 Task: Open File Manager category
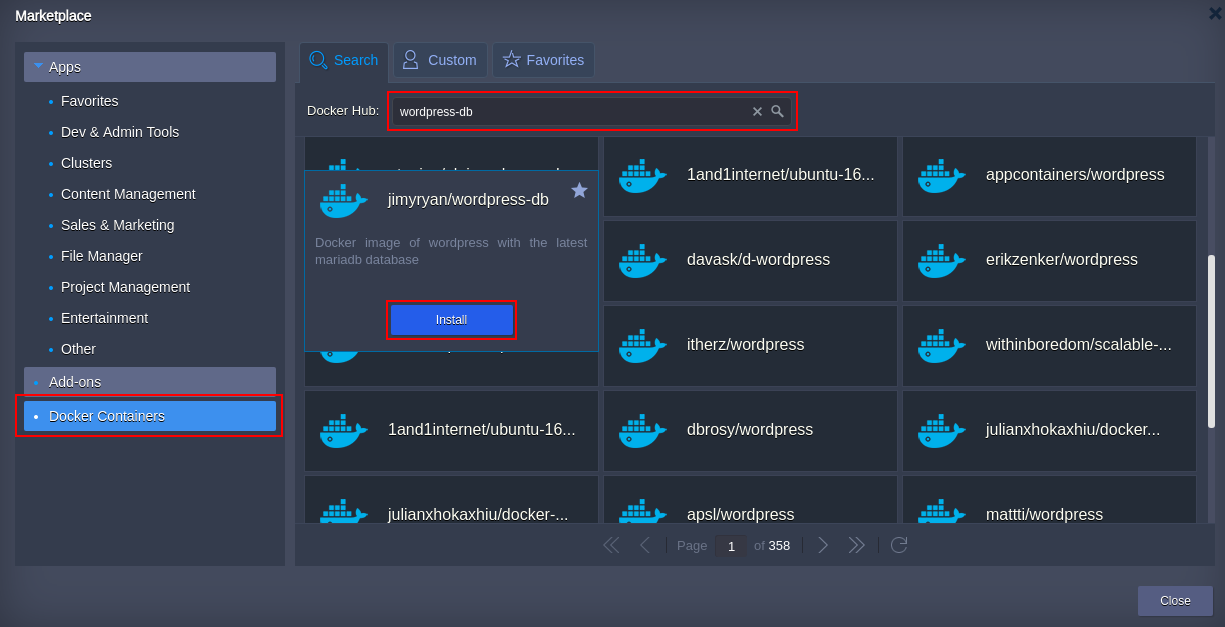coord(101,256)
